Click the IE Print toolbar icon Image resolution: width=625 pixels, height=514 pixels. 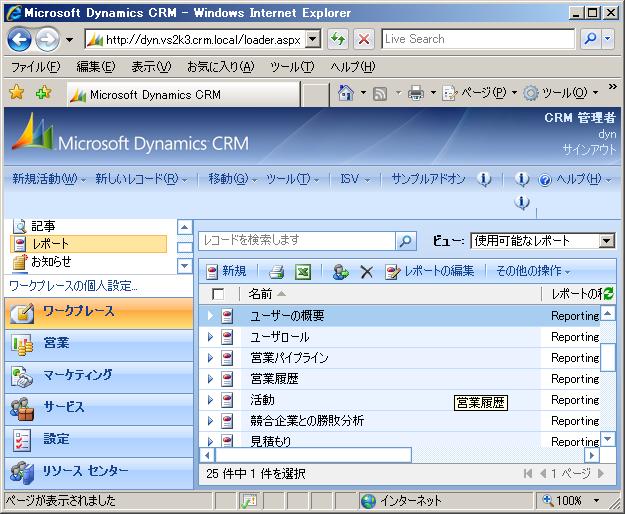tap(416, 94)
